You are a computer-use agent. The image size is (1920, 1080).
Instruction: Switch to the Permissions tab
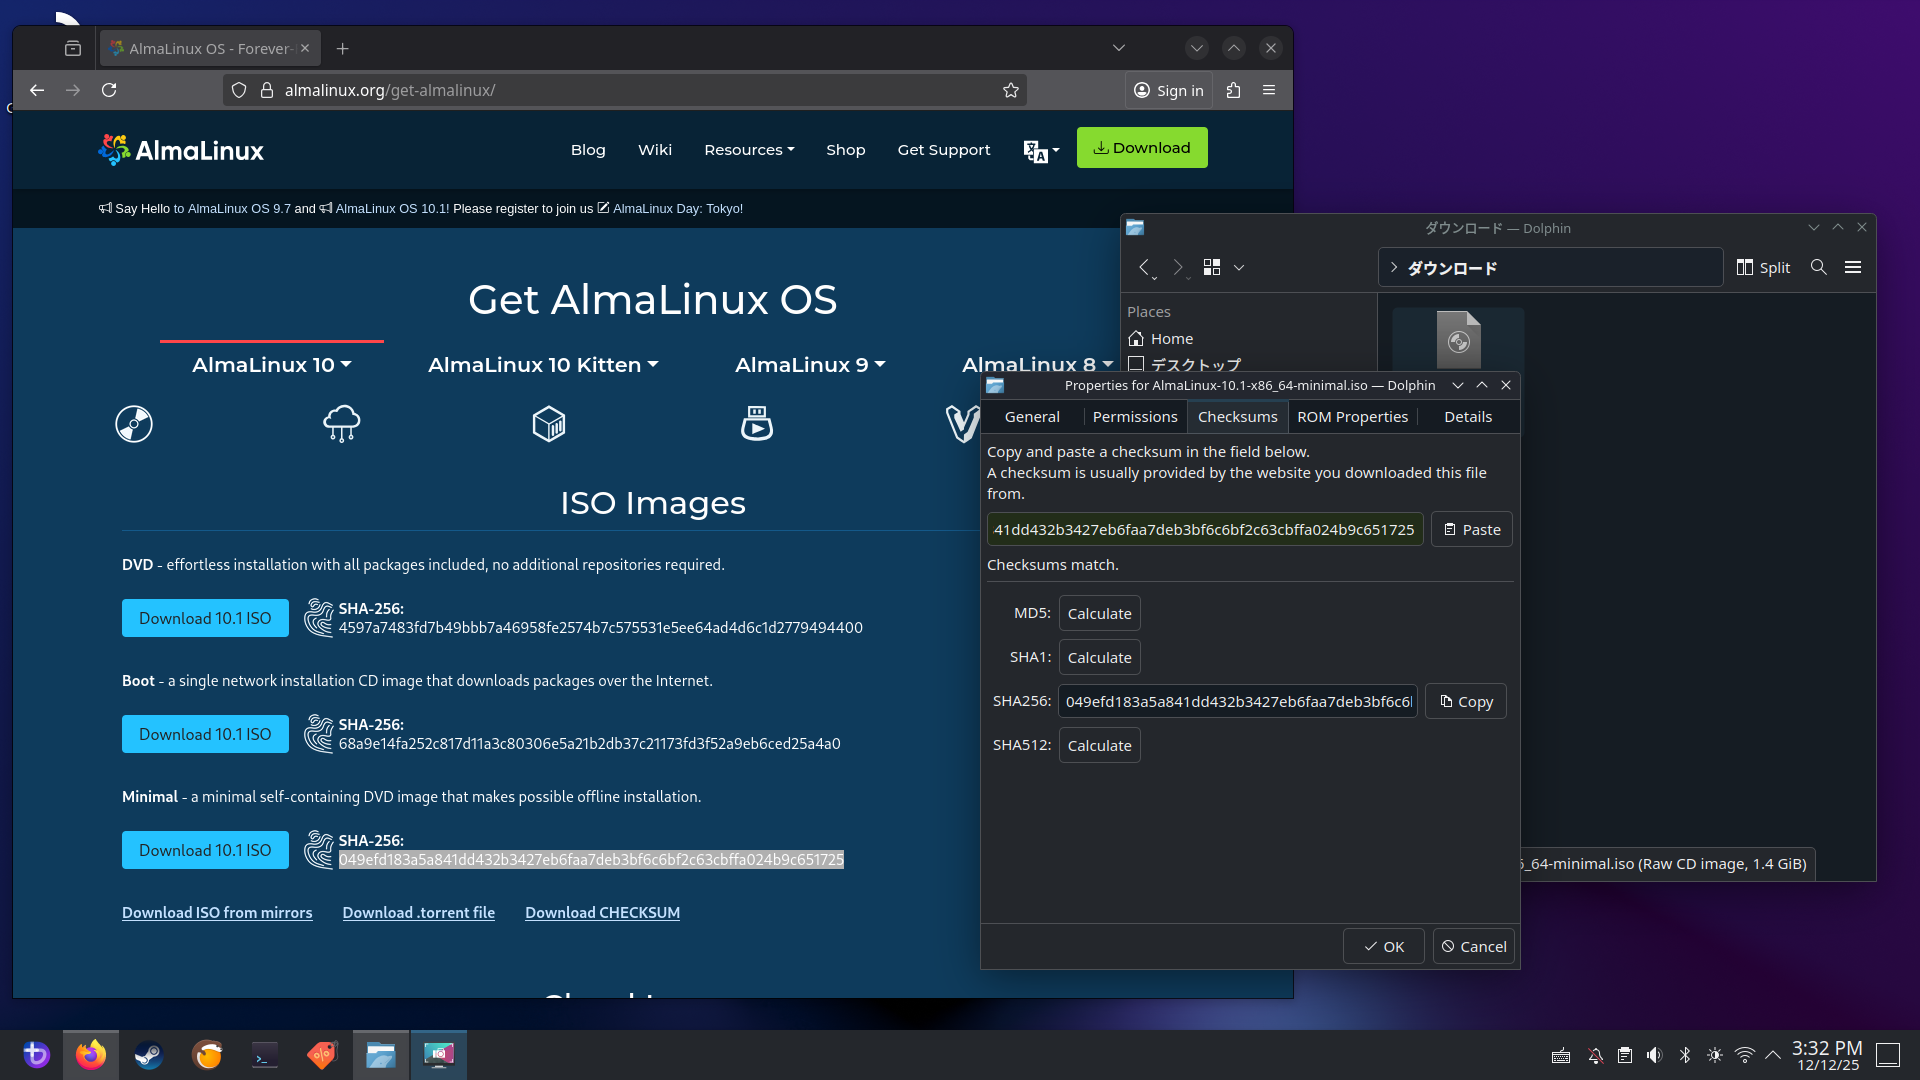coord(1134,416)
